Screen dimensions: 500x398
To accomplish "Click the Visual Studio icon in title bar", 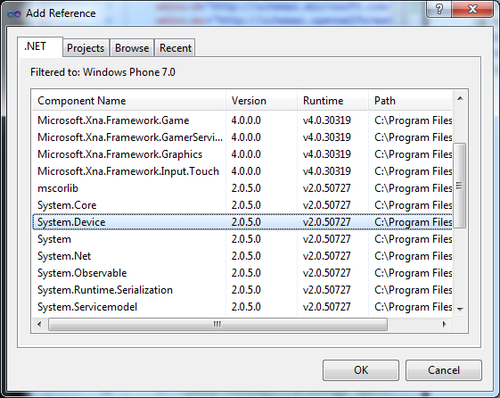I will (14, 14).
